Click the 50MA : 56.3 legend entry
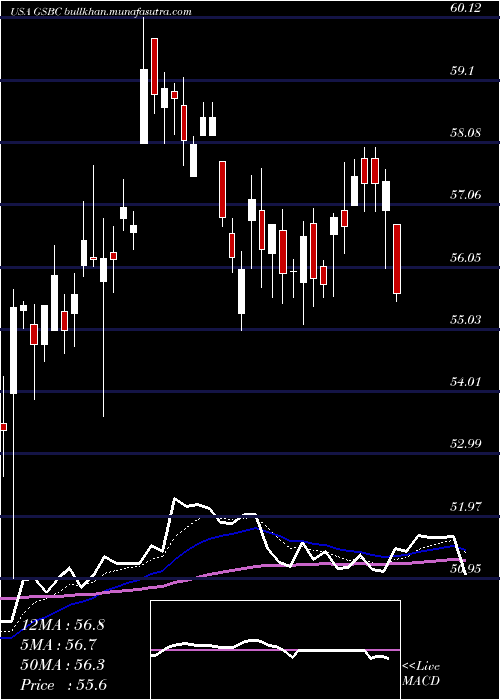 coord(62,665)
